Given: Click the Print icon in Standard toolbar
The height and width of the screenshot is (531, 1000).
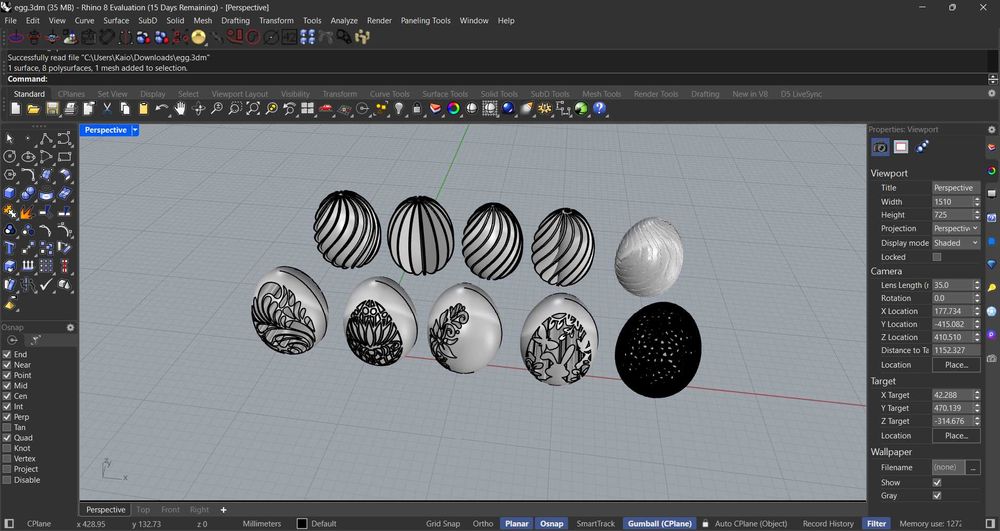Looking at the screenshot, I should 70,109.
